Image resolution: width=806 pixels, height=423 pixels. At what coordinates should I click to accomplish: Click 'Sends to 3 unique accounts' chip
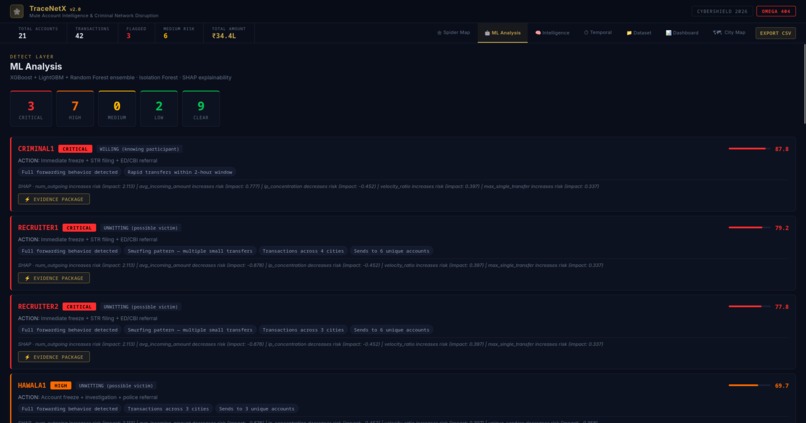pos(257,409)
